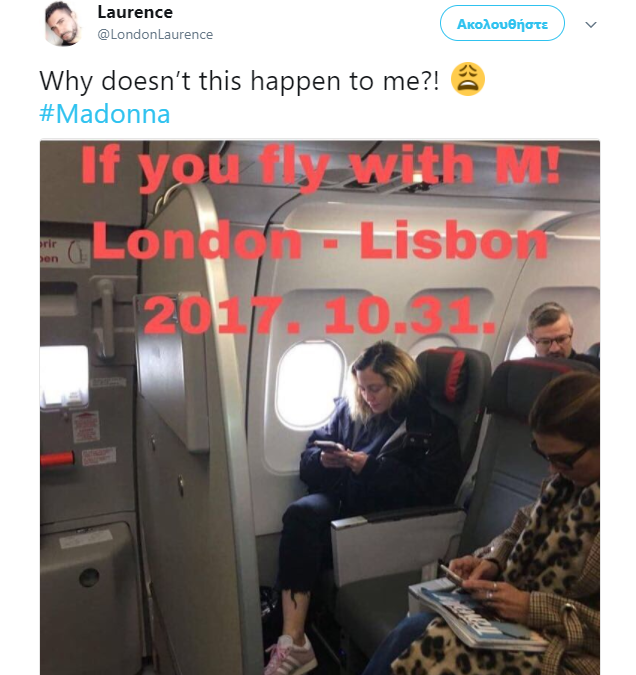Screen dimensions: 636x675
Task: Click the "2017. 10.31." date overlay
Action: click(319, 315)
